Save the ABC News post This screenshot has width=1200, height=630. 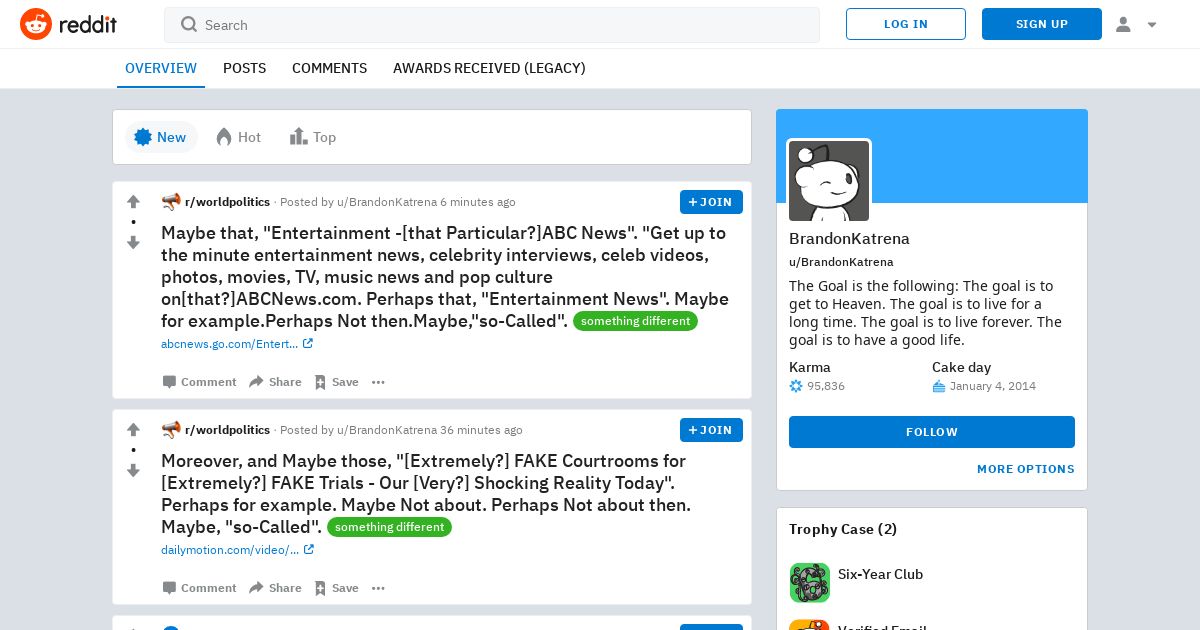(x=336, y=382)
